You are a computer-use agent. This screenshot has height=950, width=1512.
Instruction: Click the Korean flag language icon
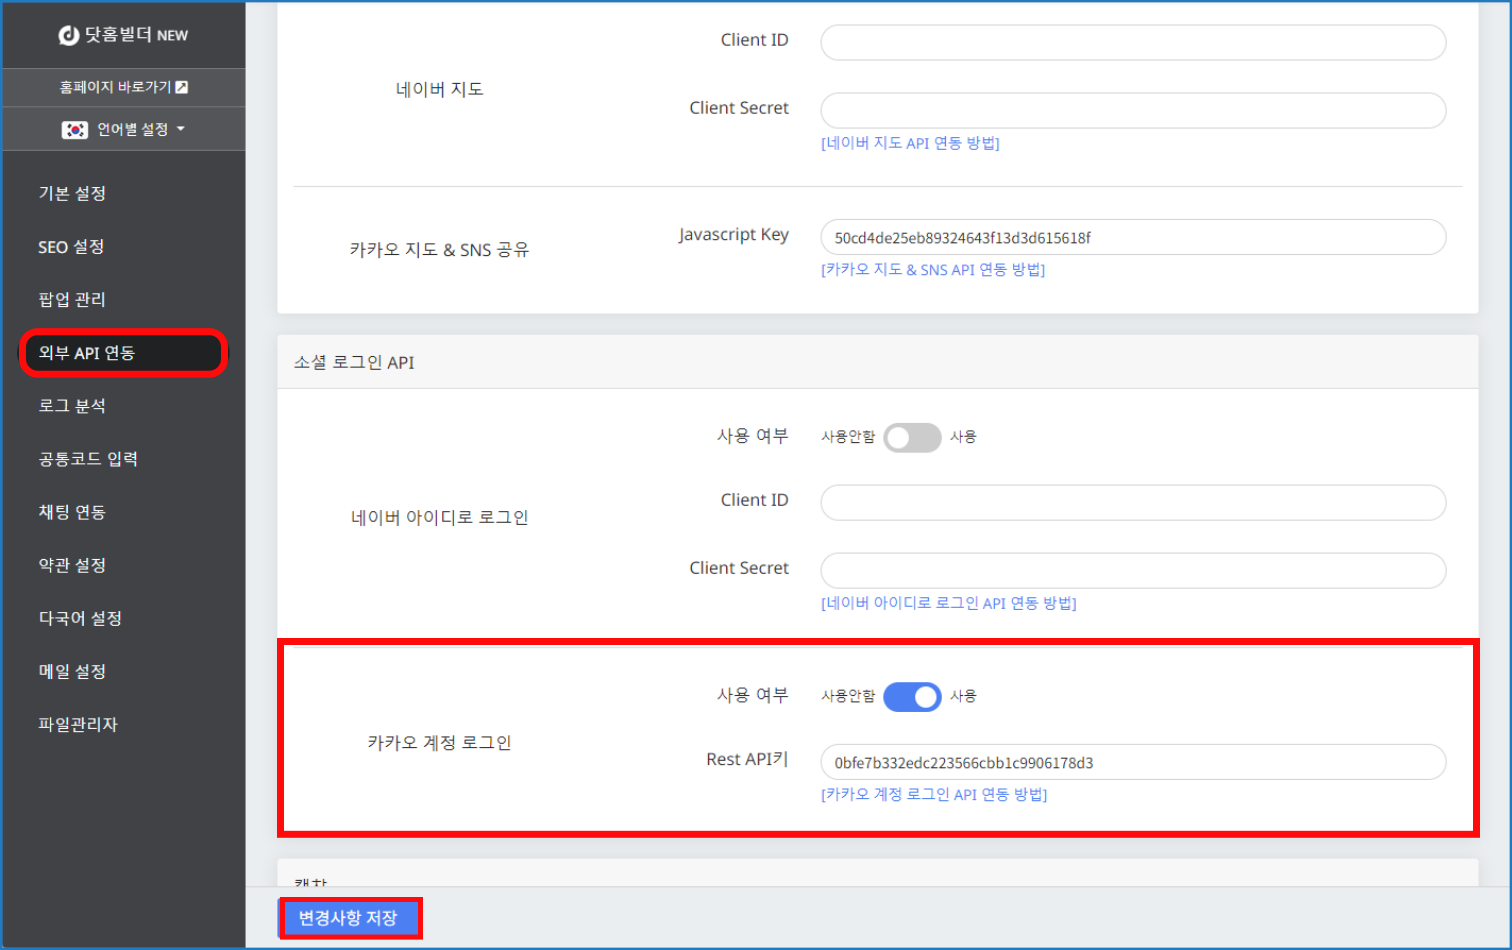(x=75, y=130)
